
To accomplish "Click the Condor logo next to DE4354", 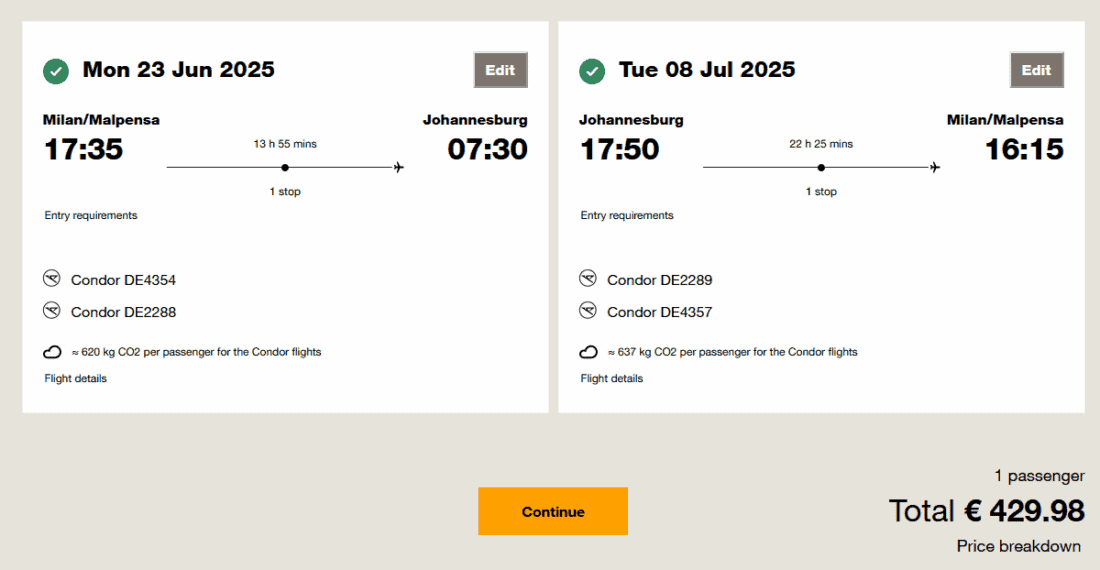I will tap(53, 279).
